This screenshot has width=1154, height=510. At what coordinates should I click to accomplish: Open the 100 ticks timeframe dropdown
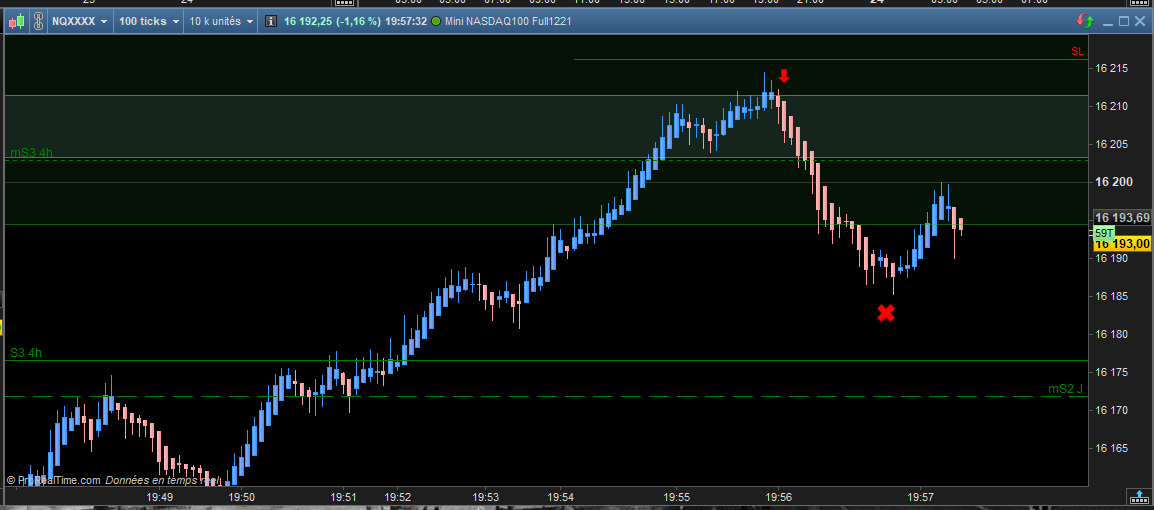click(149, 21)
